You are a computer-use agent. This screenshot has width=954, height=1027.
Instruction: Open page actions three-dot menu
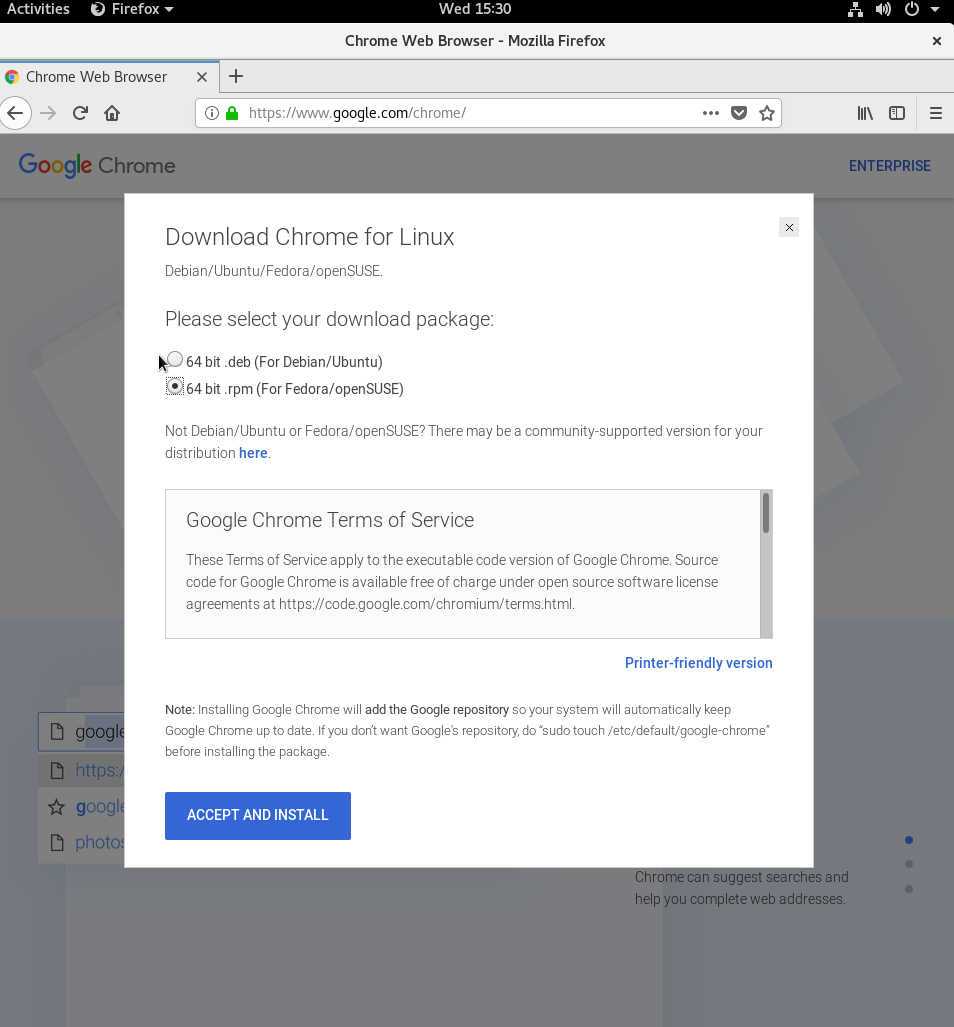(710, 113)
